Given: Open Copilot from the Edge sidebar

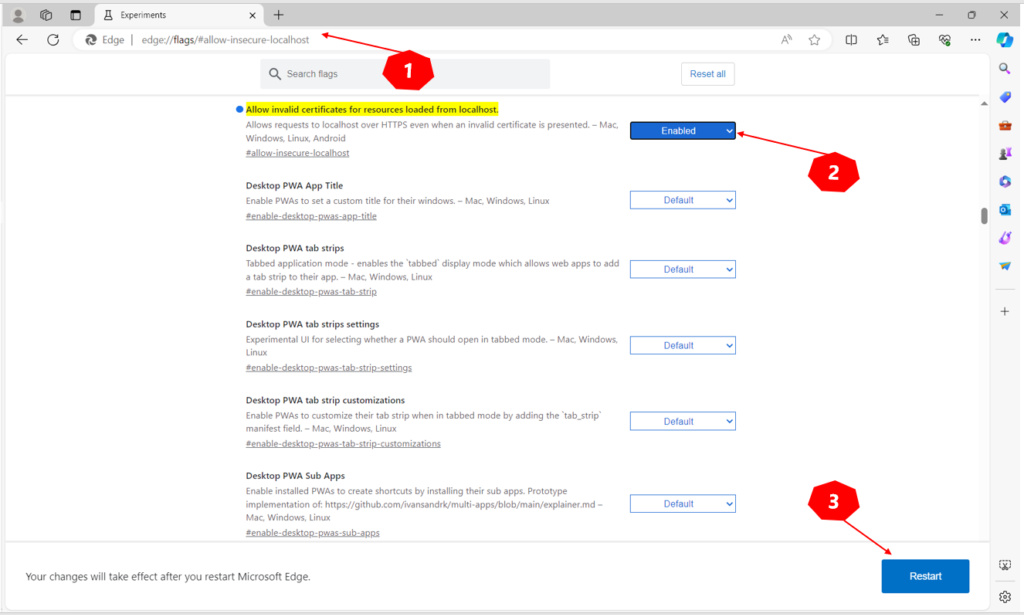Looking at the screenshot, I should point(1004,40).
